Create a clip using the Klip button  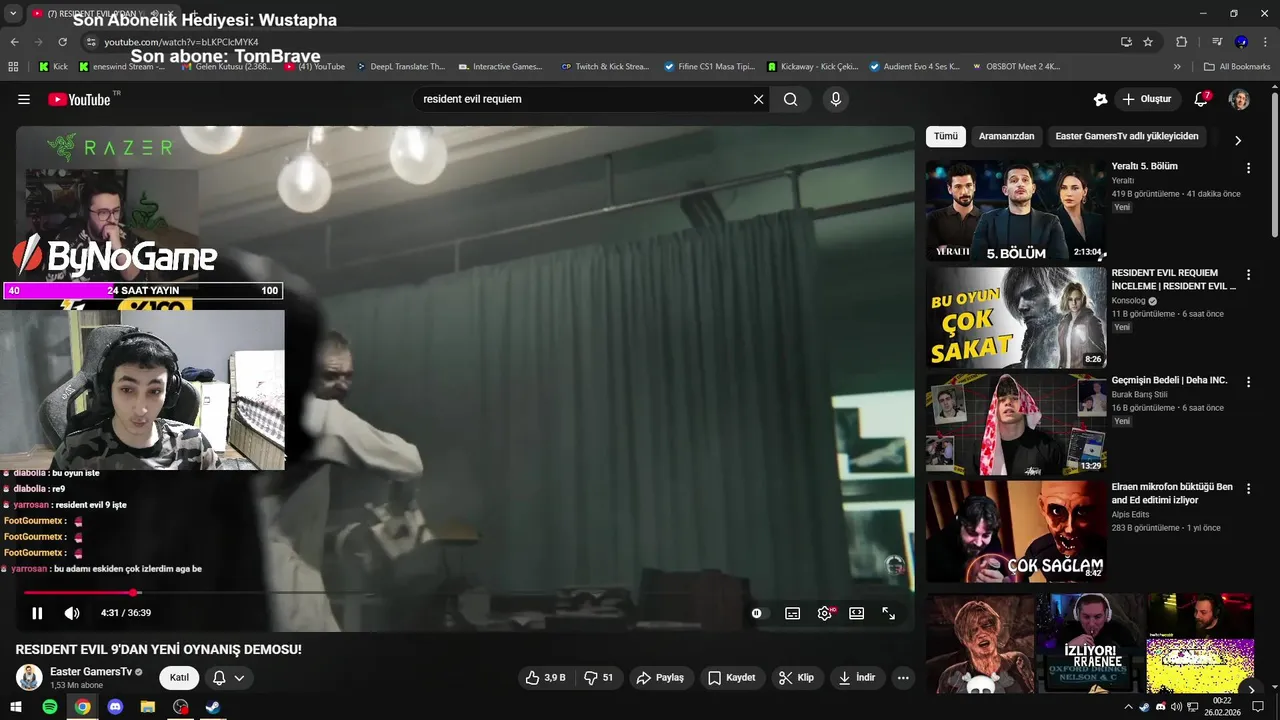[796, 677]
